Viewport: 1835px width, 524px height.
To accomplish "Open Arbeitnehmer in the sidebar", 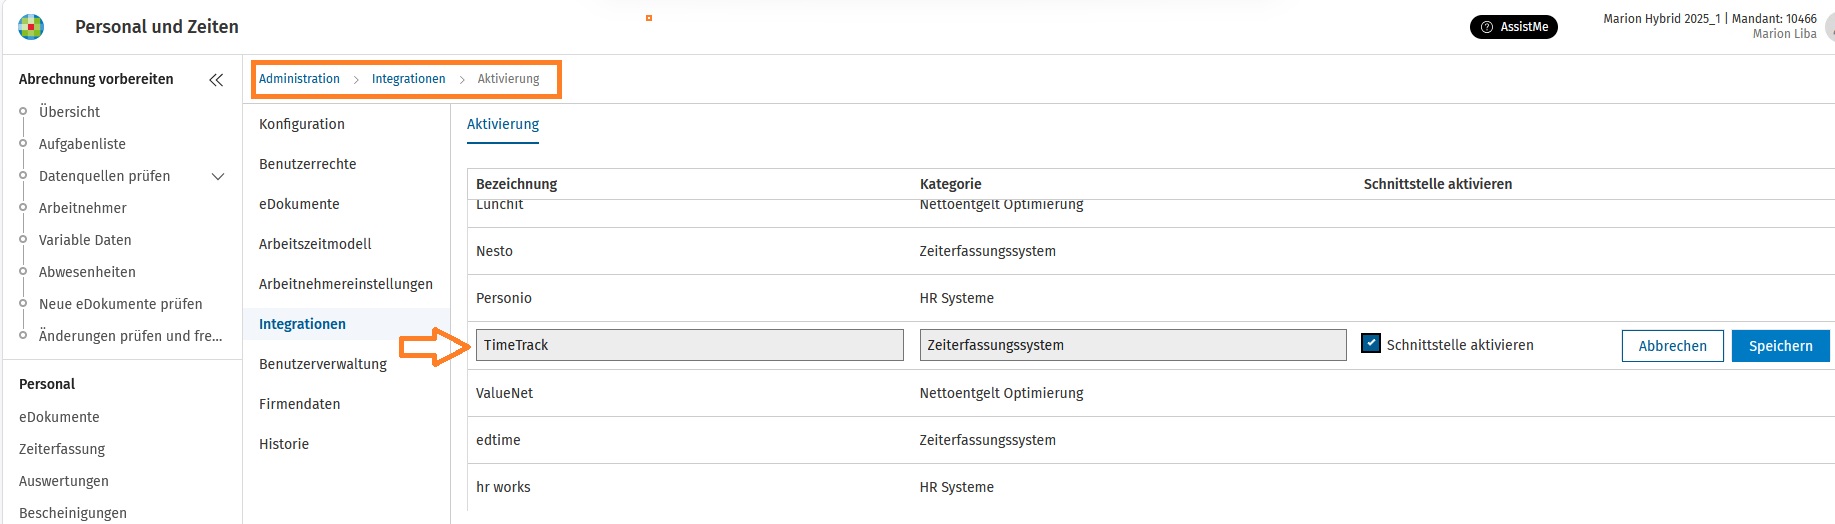I will (x=83, y=208).
